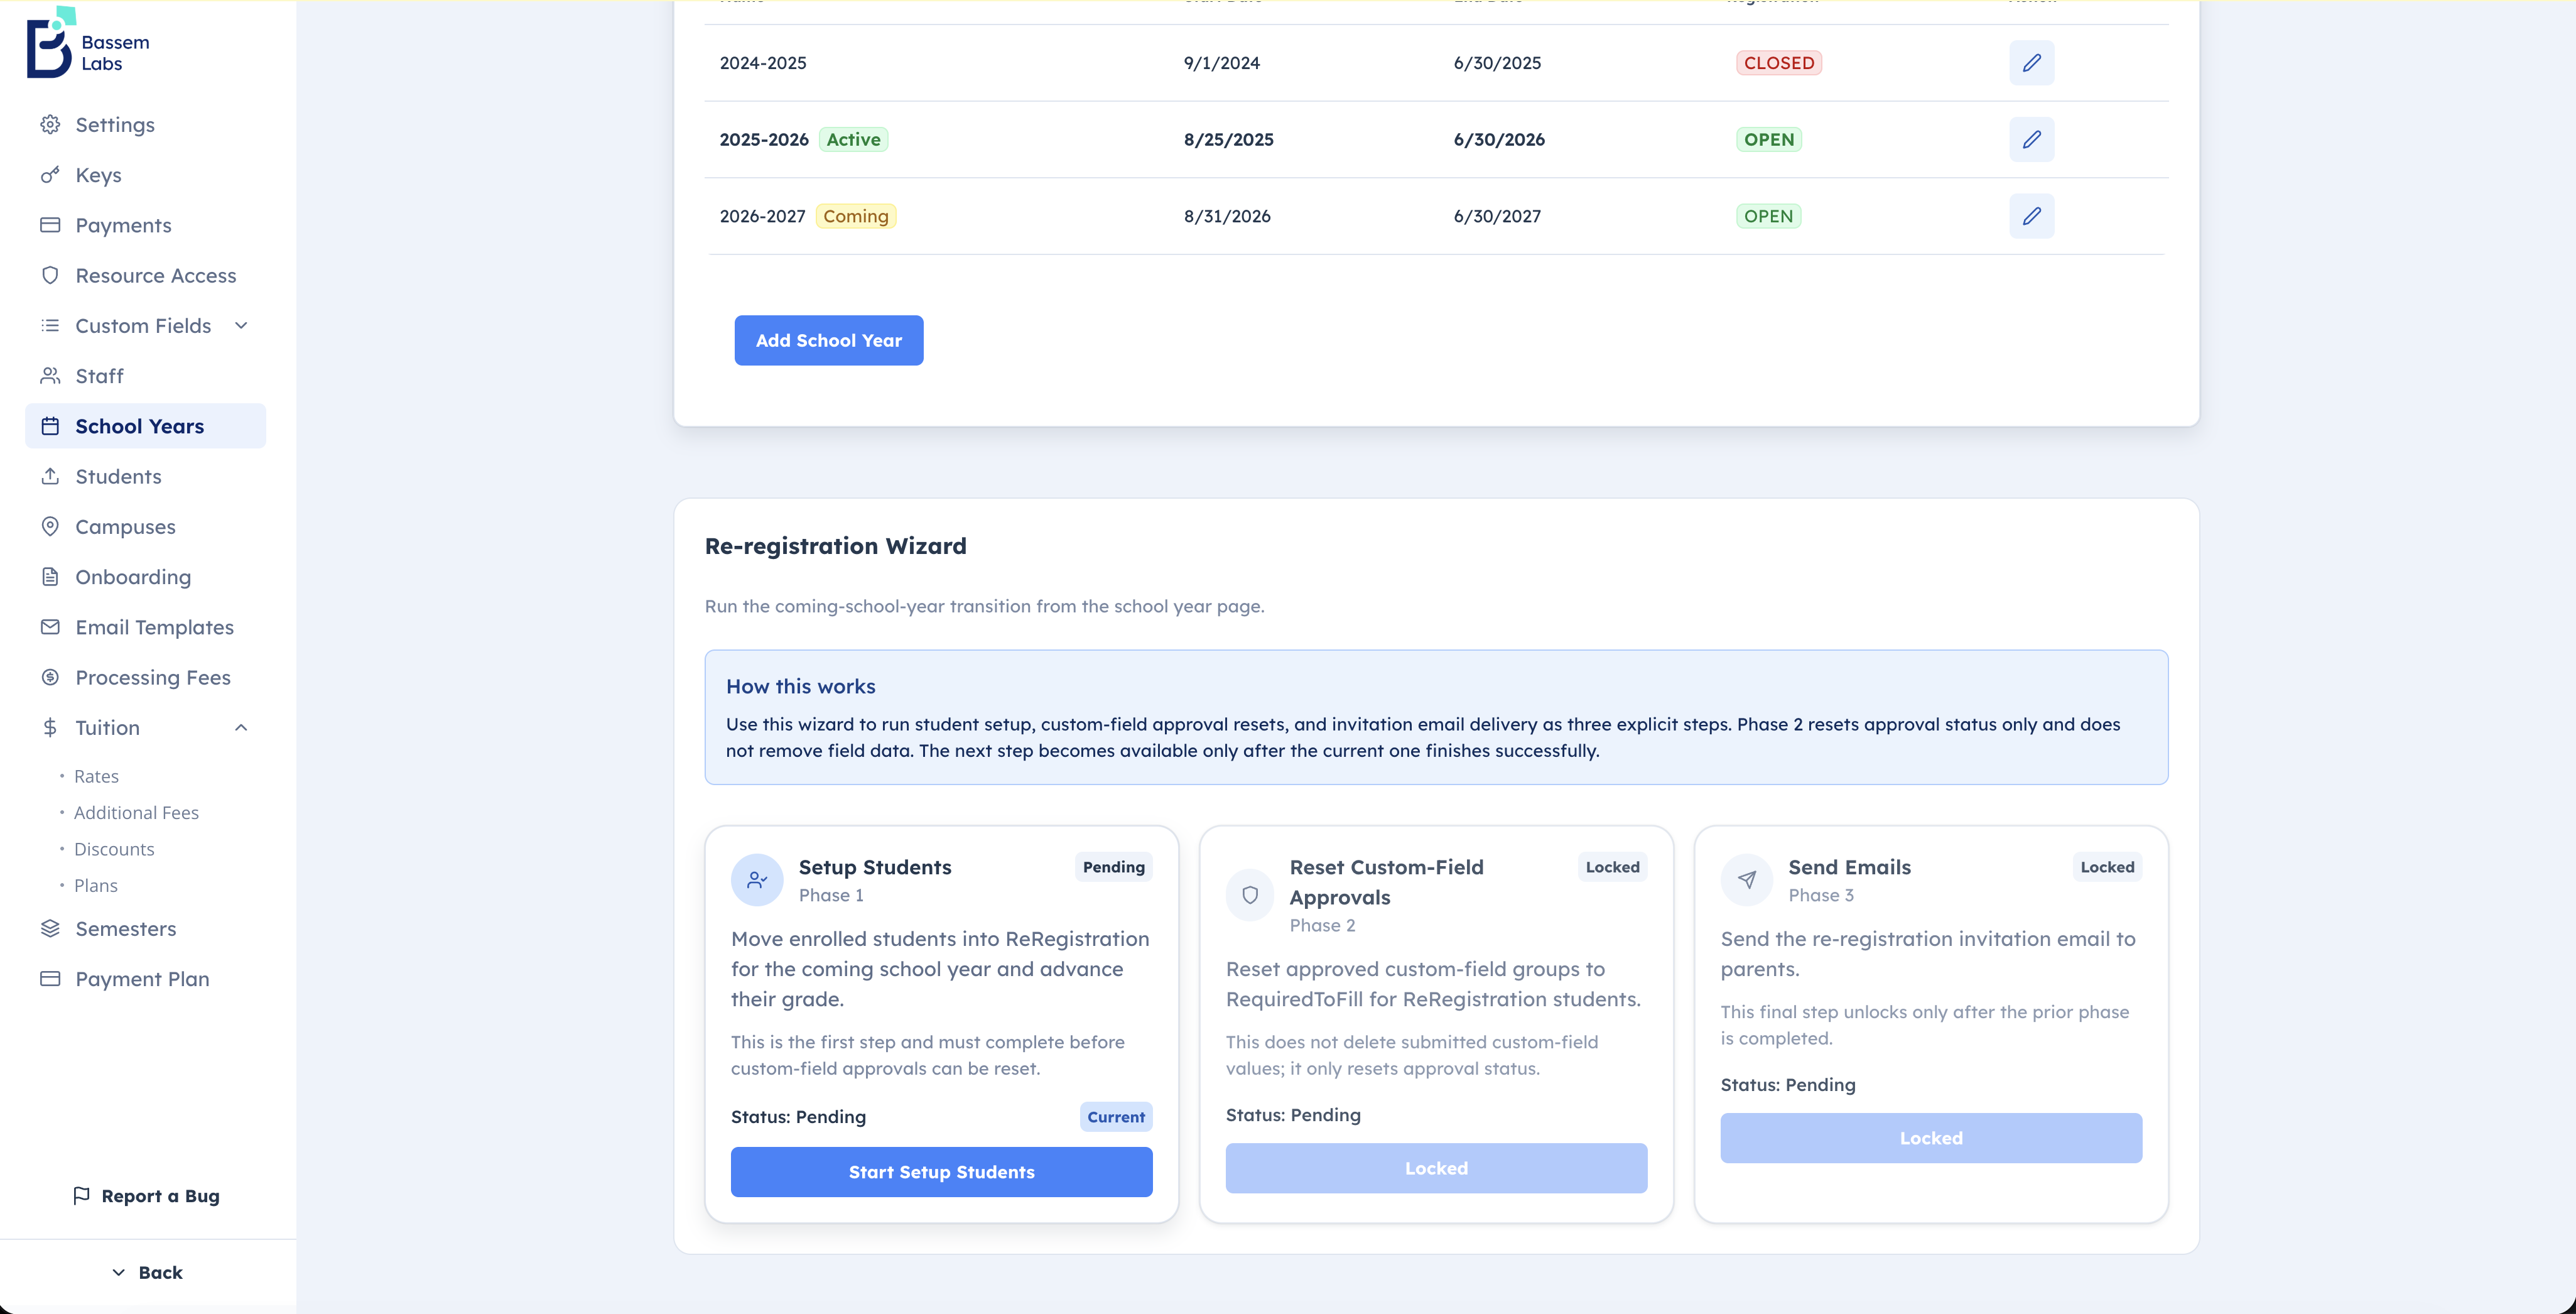Open the Settings menu item
Image resolution: width=2576 pixels, height=1314 pixels.
pyautogui.click(x=145, y=125)
